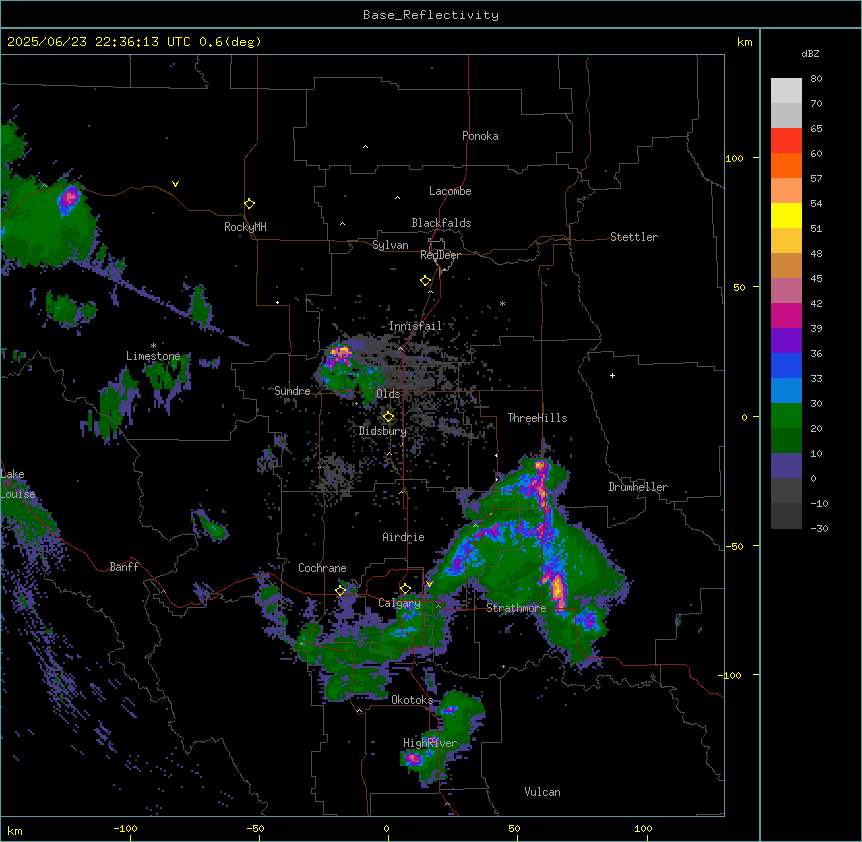Click the dBZ legend heading

point(810,53)
